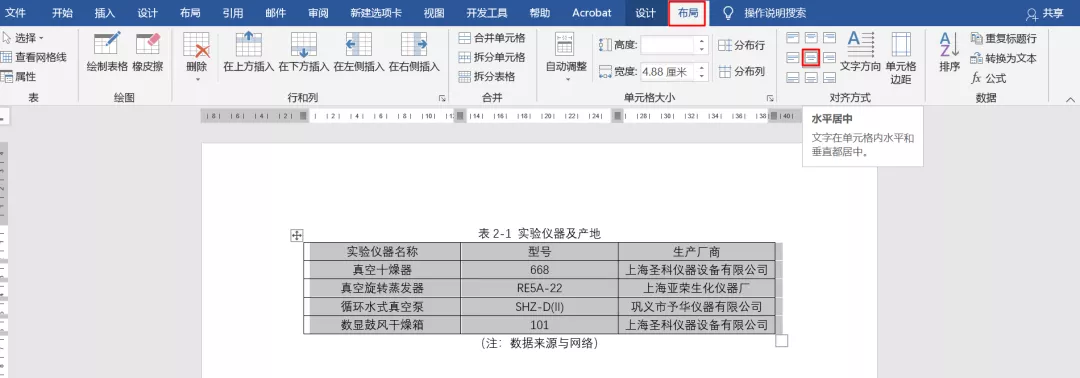Switch to the 开始 home tab
The height and width of the screenshot is (378, 1080).
[x=63, y=13]
